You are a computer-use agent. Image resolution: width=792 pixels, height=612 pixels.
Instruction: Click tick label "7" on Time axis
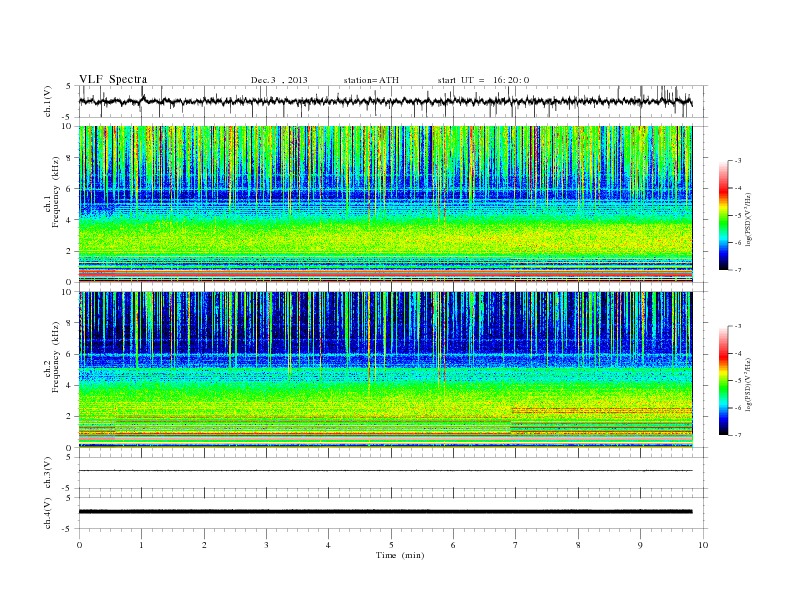coord(516,545)
